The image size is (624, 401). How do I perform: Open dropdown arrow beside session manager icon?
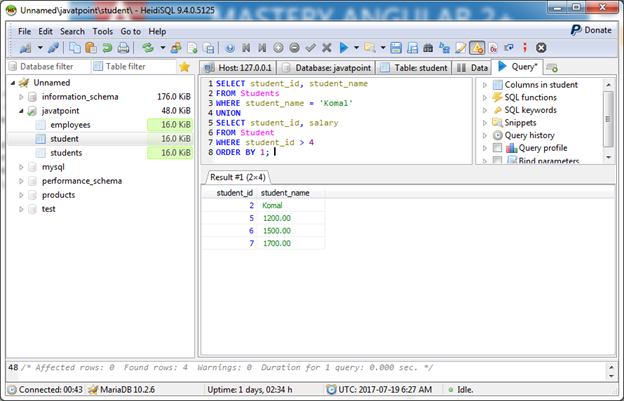pyautogui.click(x=40, y=48)
